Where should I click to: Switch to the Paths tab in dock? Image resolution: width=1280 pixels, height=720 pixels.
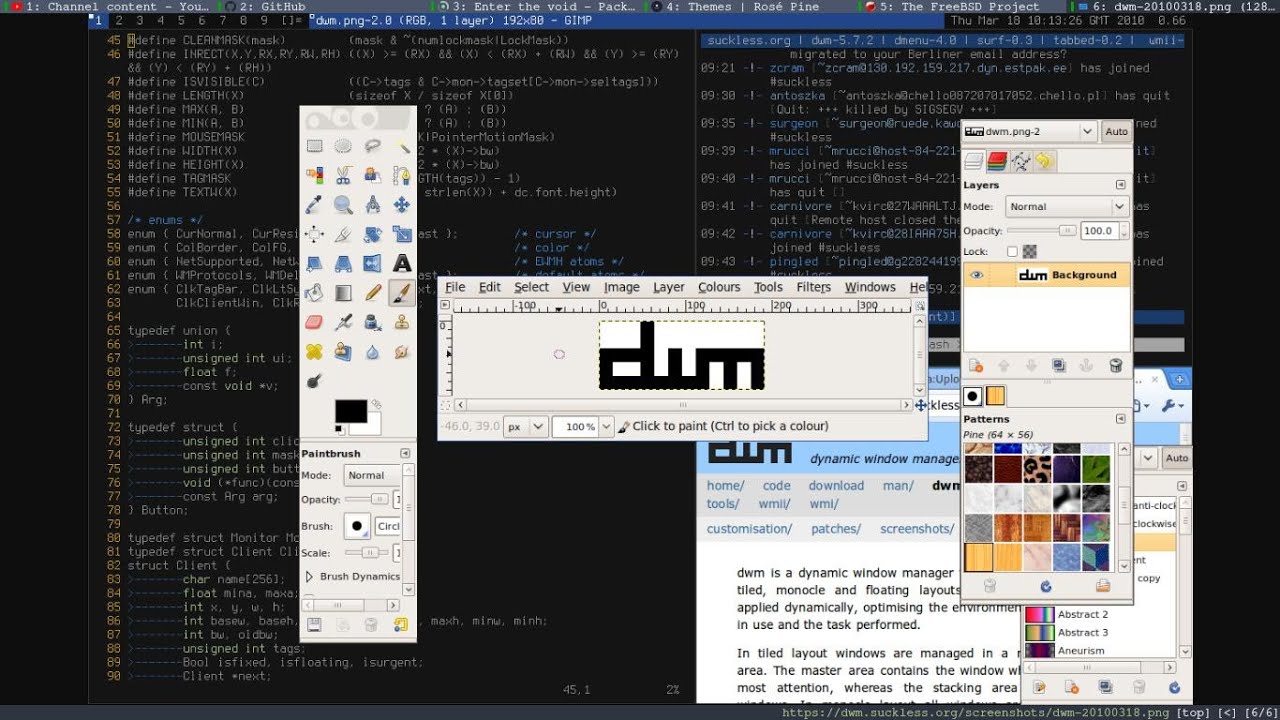(x=1021, y=161)
